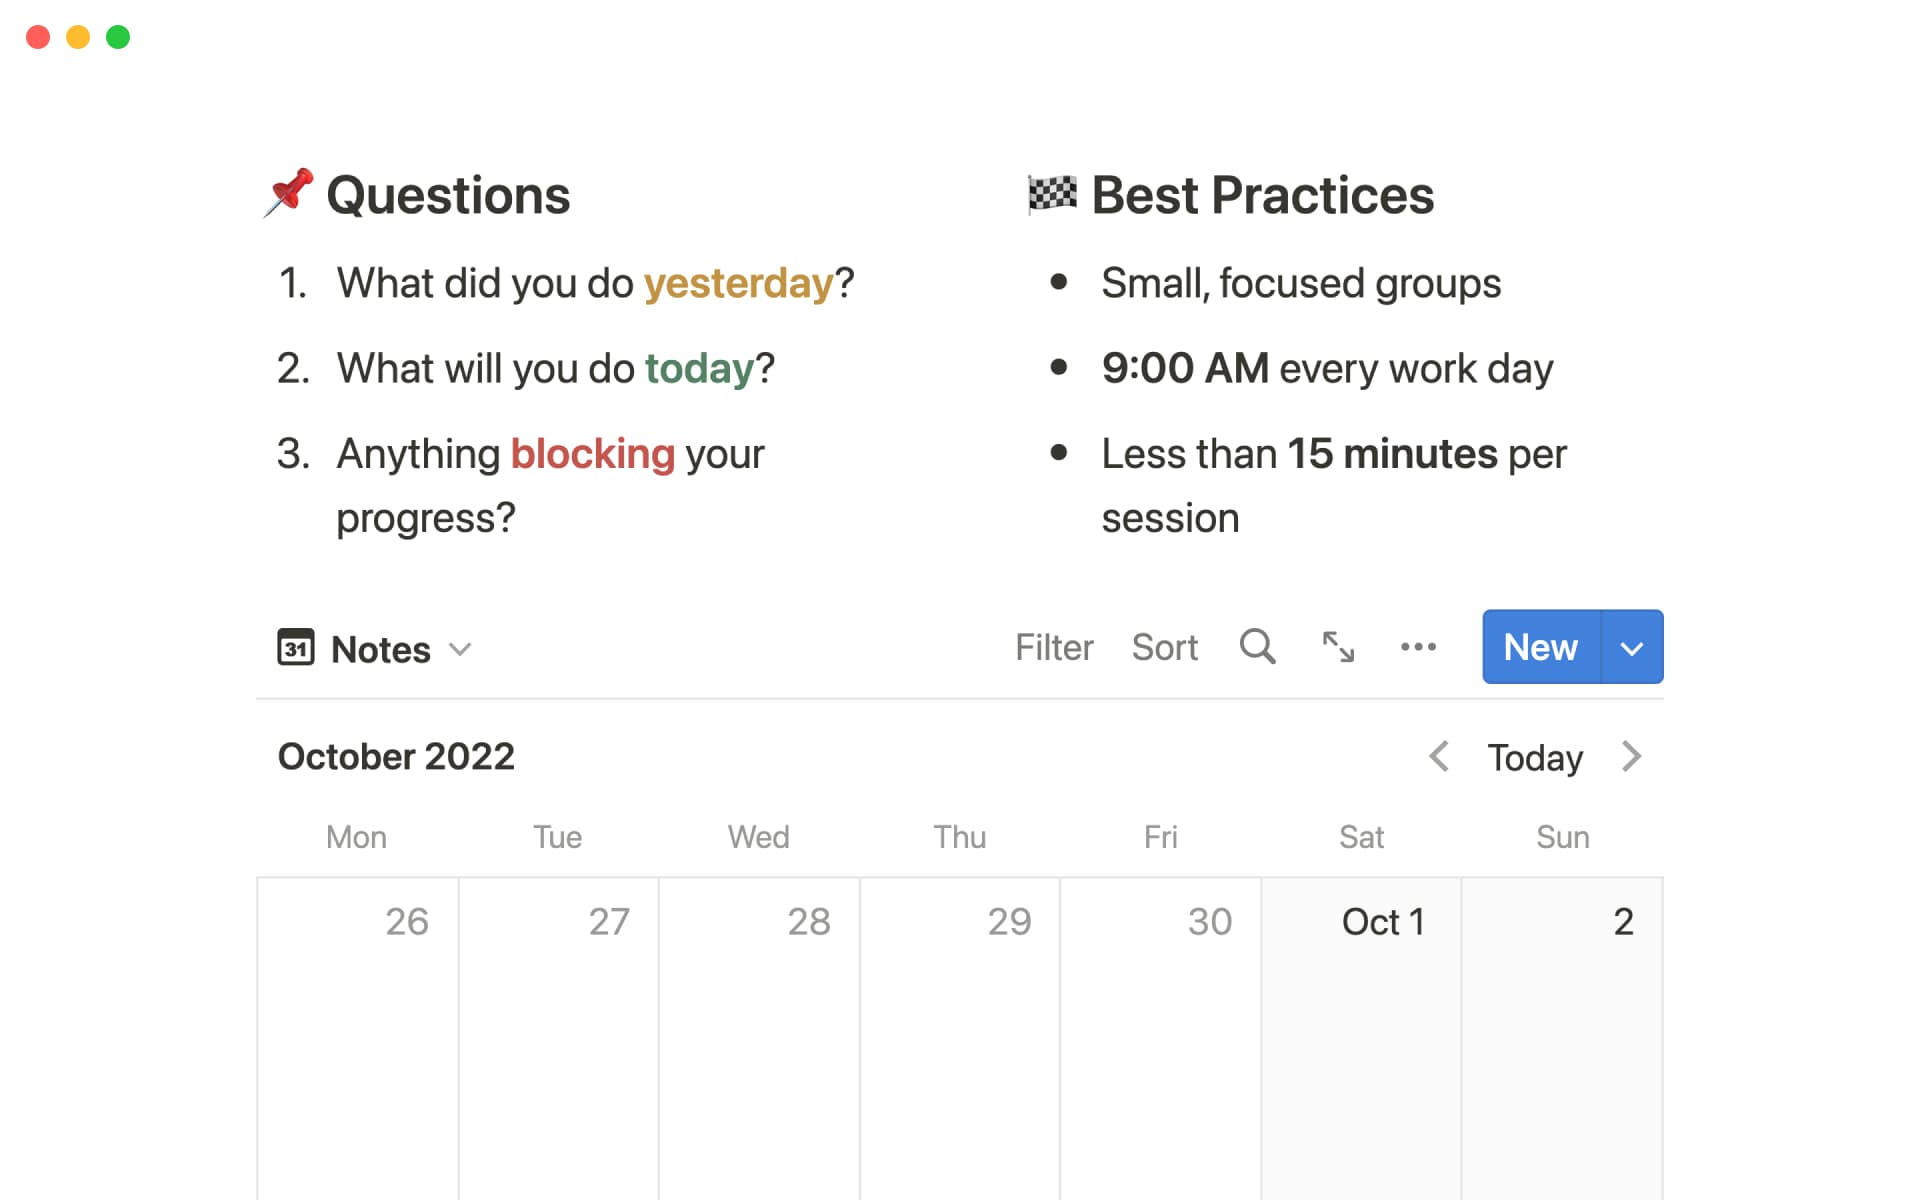Jump to today using the Today button
The height and width of the screenshot is (1200, 1920).
(x=1534, y=758)
